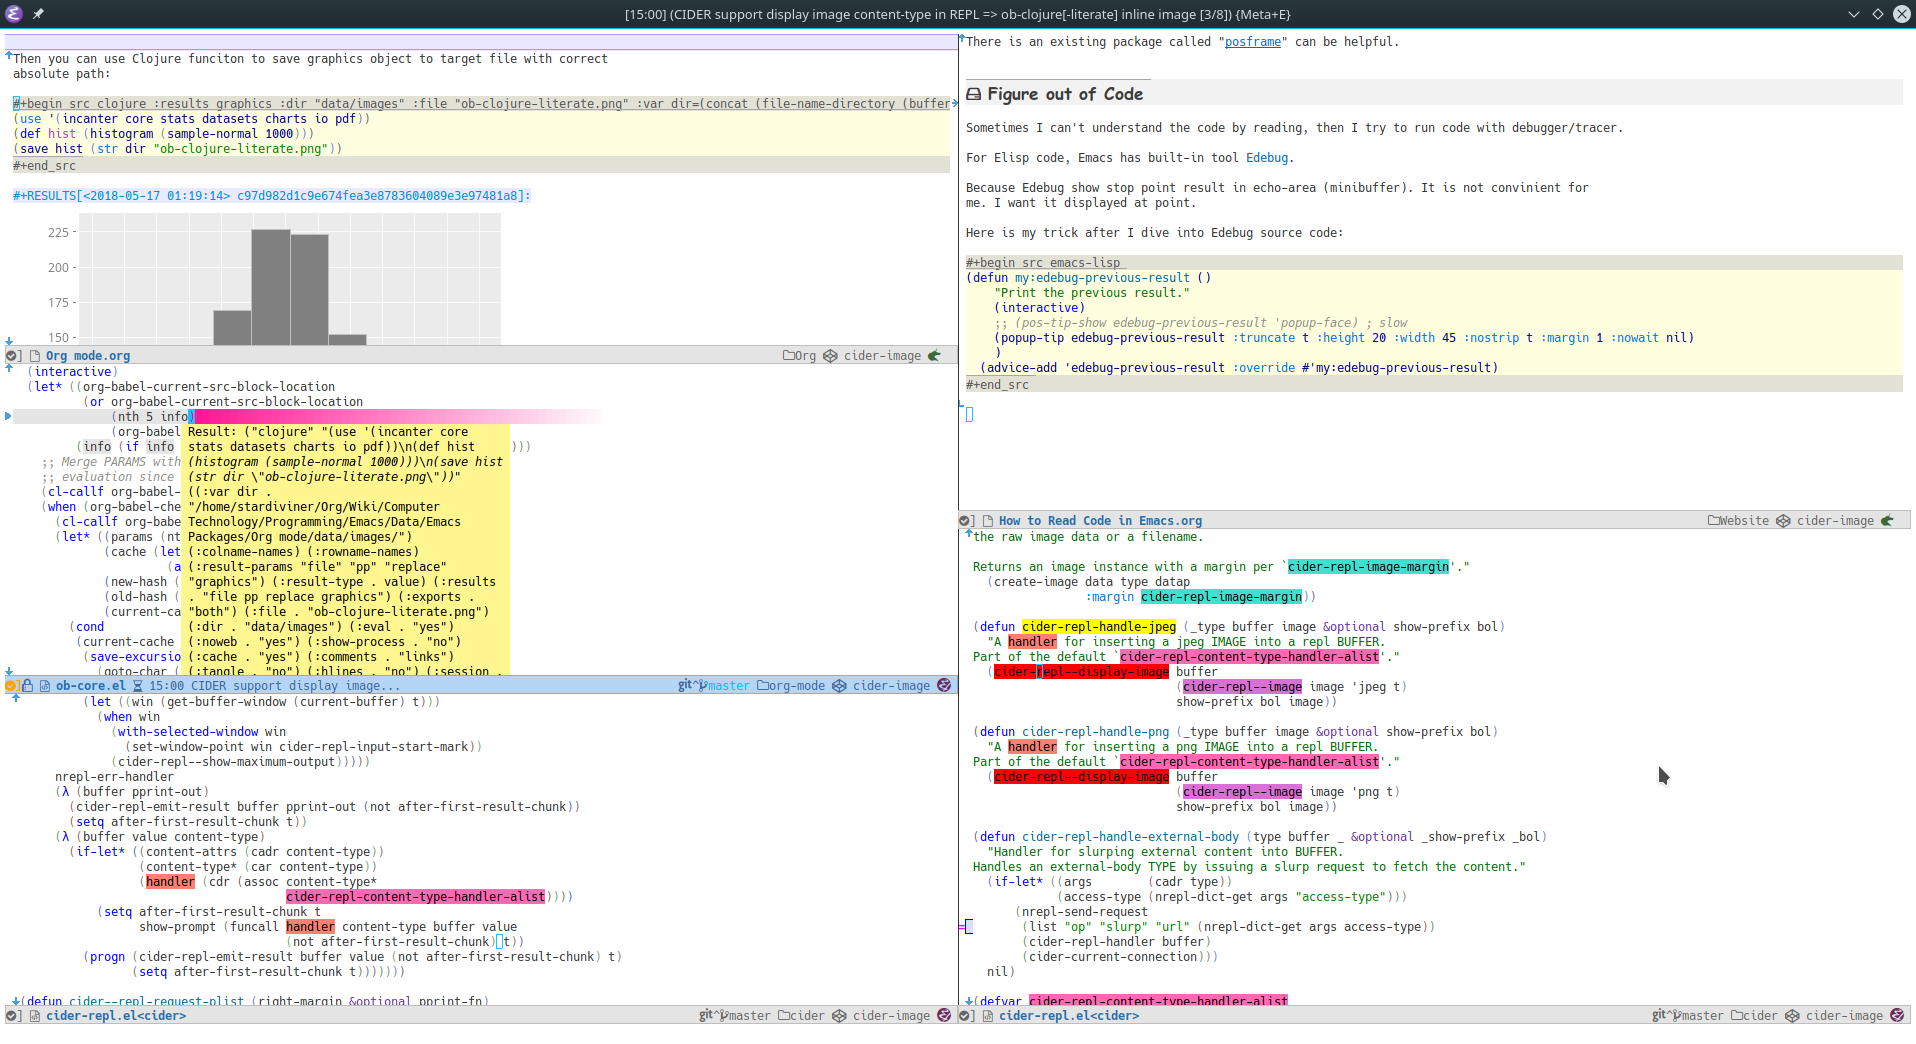Image resolution: width=1916 pixels, height=1044 pixels.
Task: Click the file icon in the bottom-left cider-repl.el mode line
Action: [x=35, y=1016]
